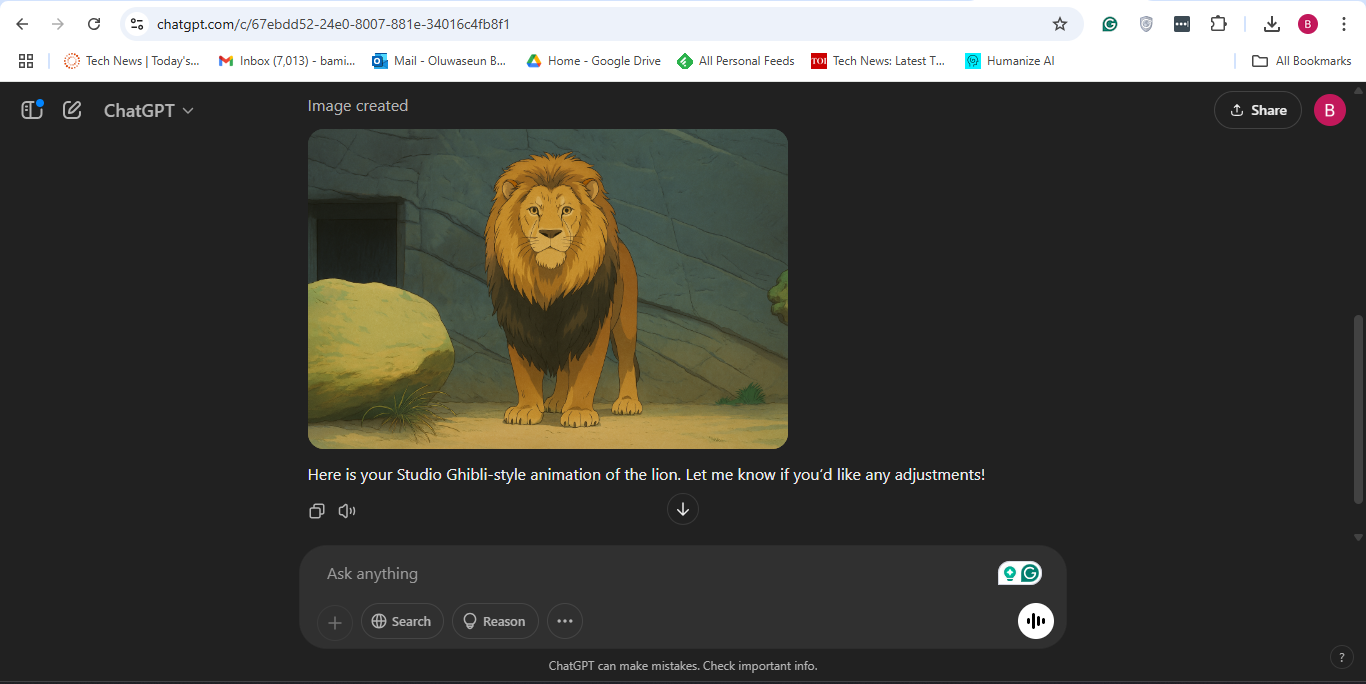Toggle the ChatGPT sidebar open

point(32,110)
